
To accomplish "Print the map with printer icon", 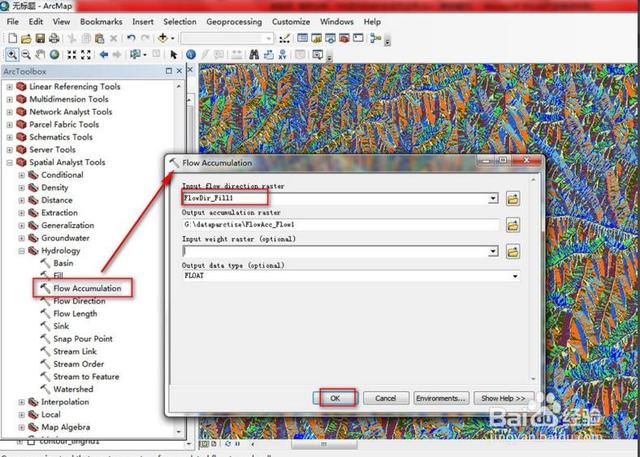I will pyautogui.click(x=54, y=38).
